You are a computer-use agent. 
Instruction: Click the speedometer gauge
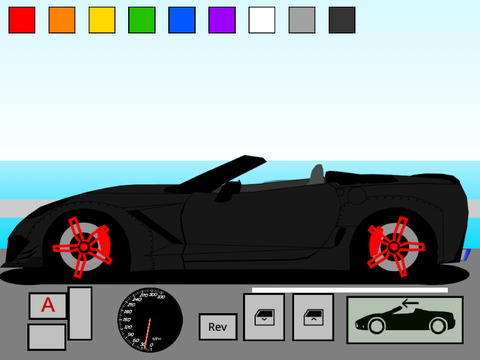tap(150, 320)
